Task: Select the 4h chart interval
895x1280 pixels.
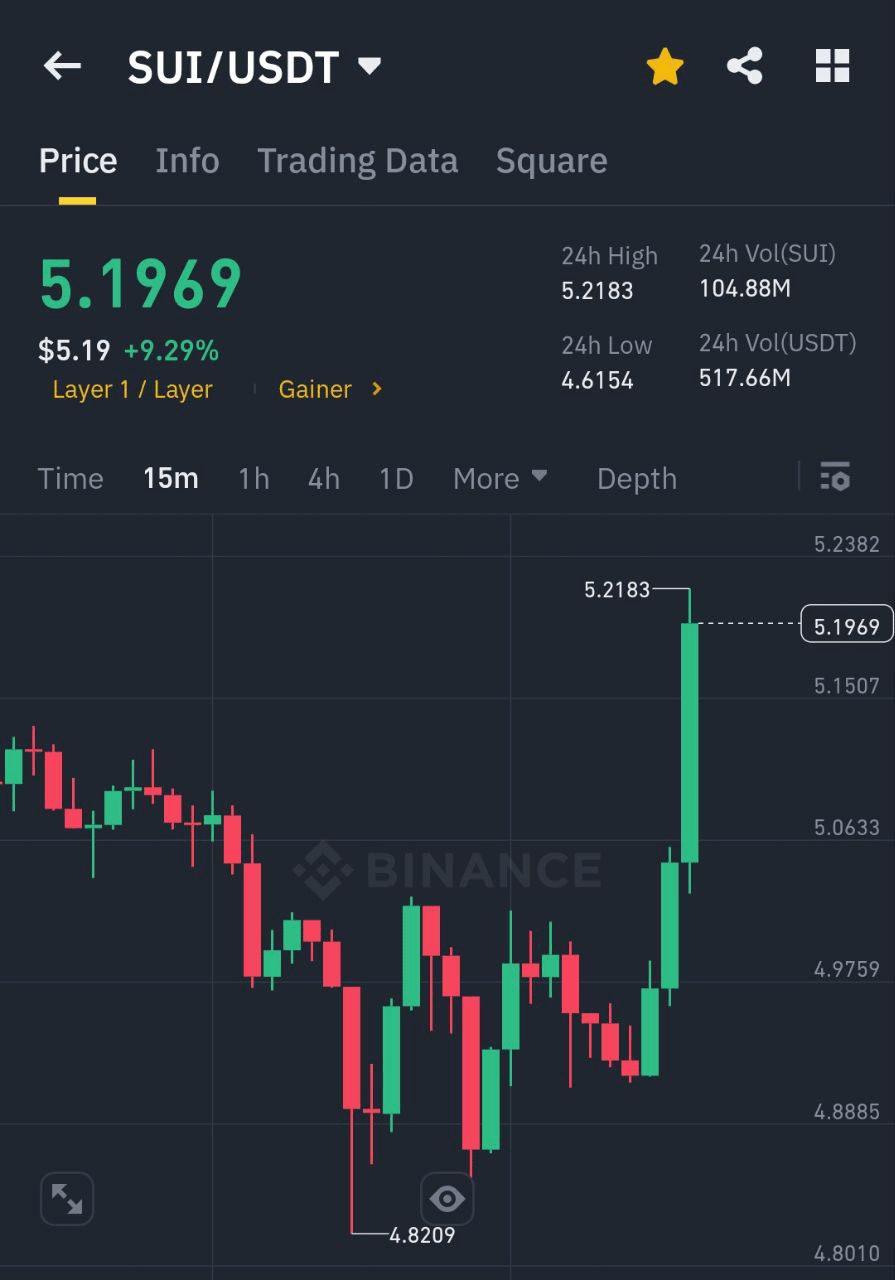Action: 324,479
